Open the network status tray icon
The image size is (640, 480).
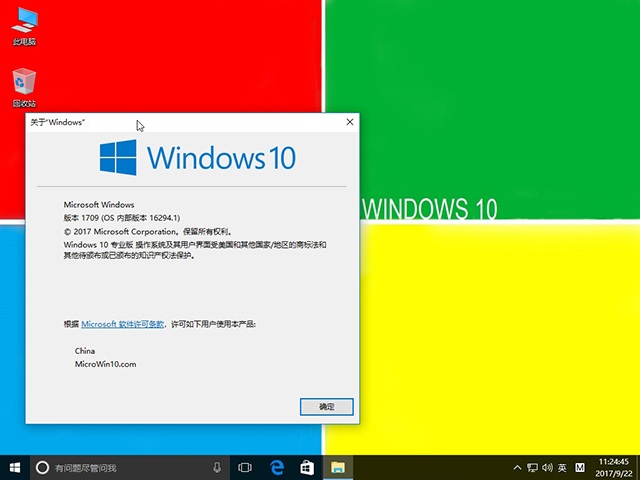532,467
